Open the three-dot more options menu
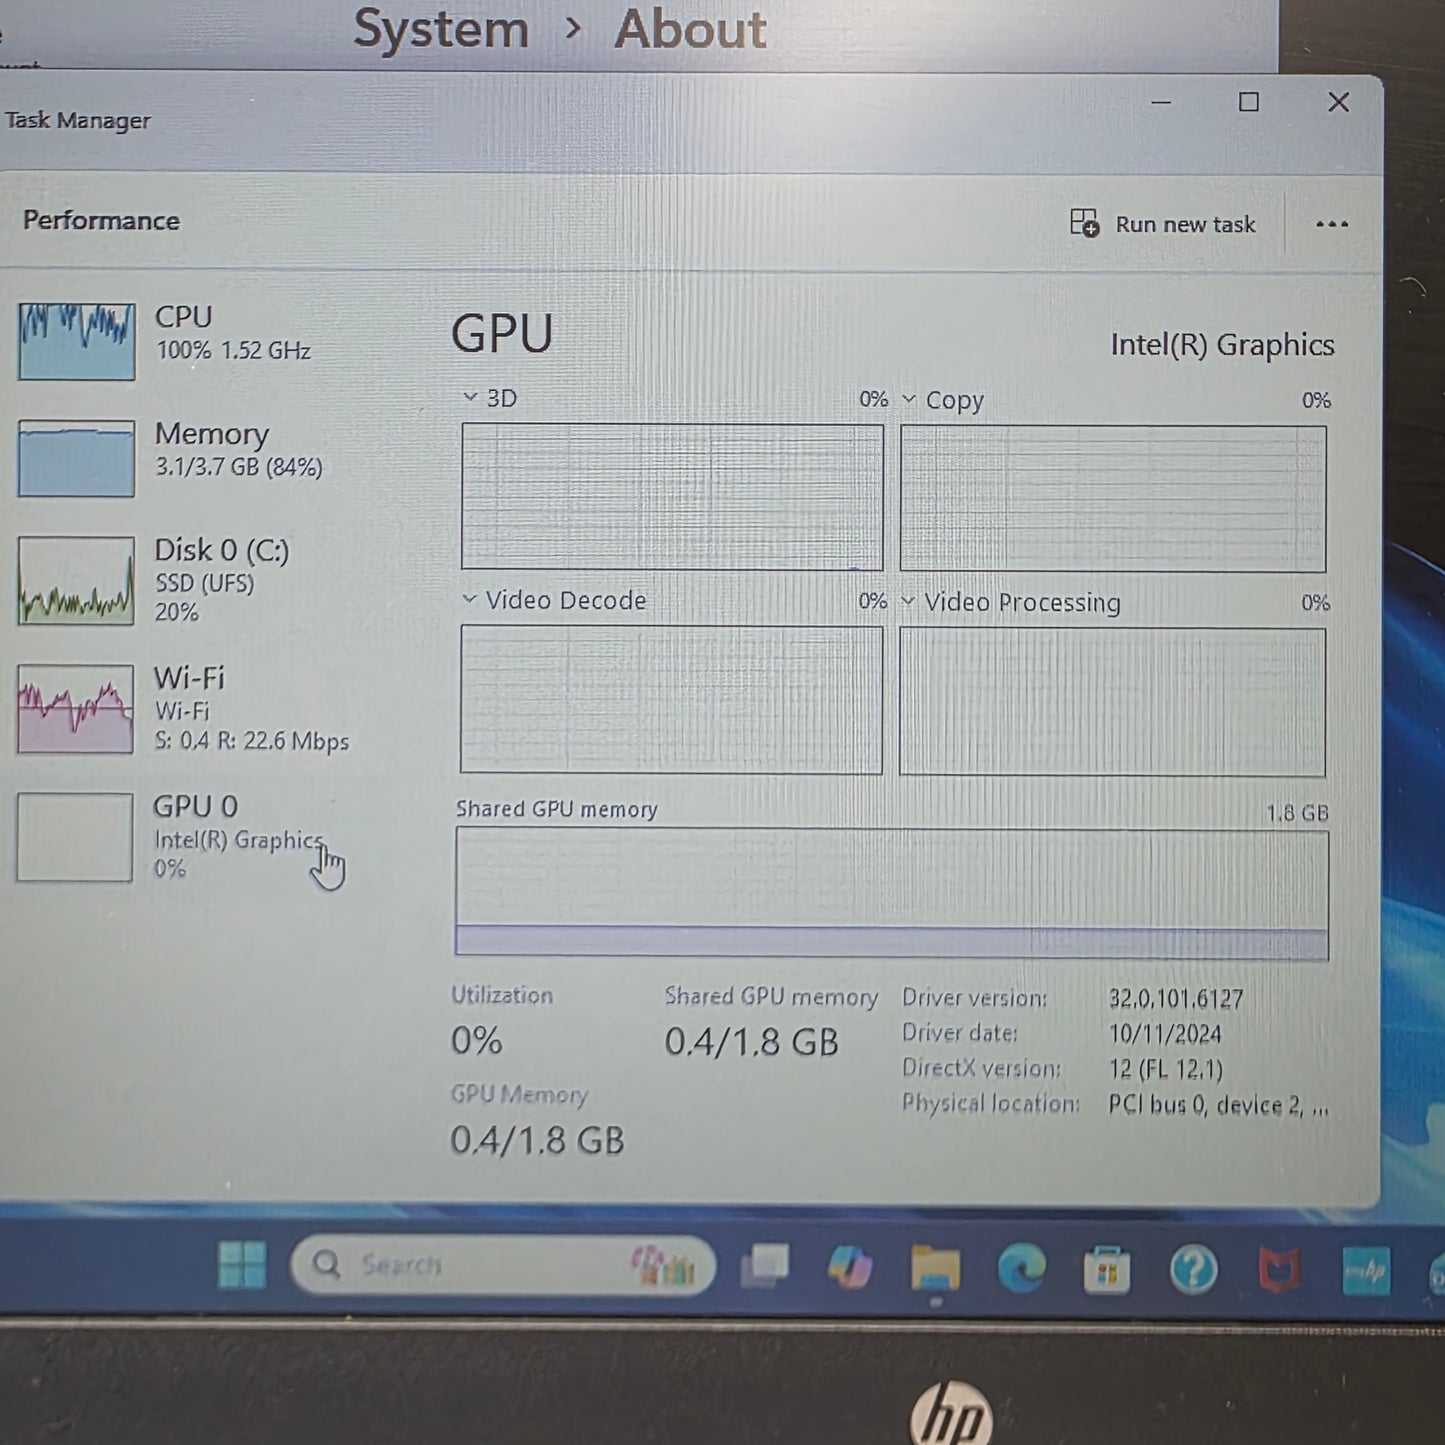This screenshot has height=1445, width=1445. [x=1331, y=224]
